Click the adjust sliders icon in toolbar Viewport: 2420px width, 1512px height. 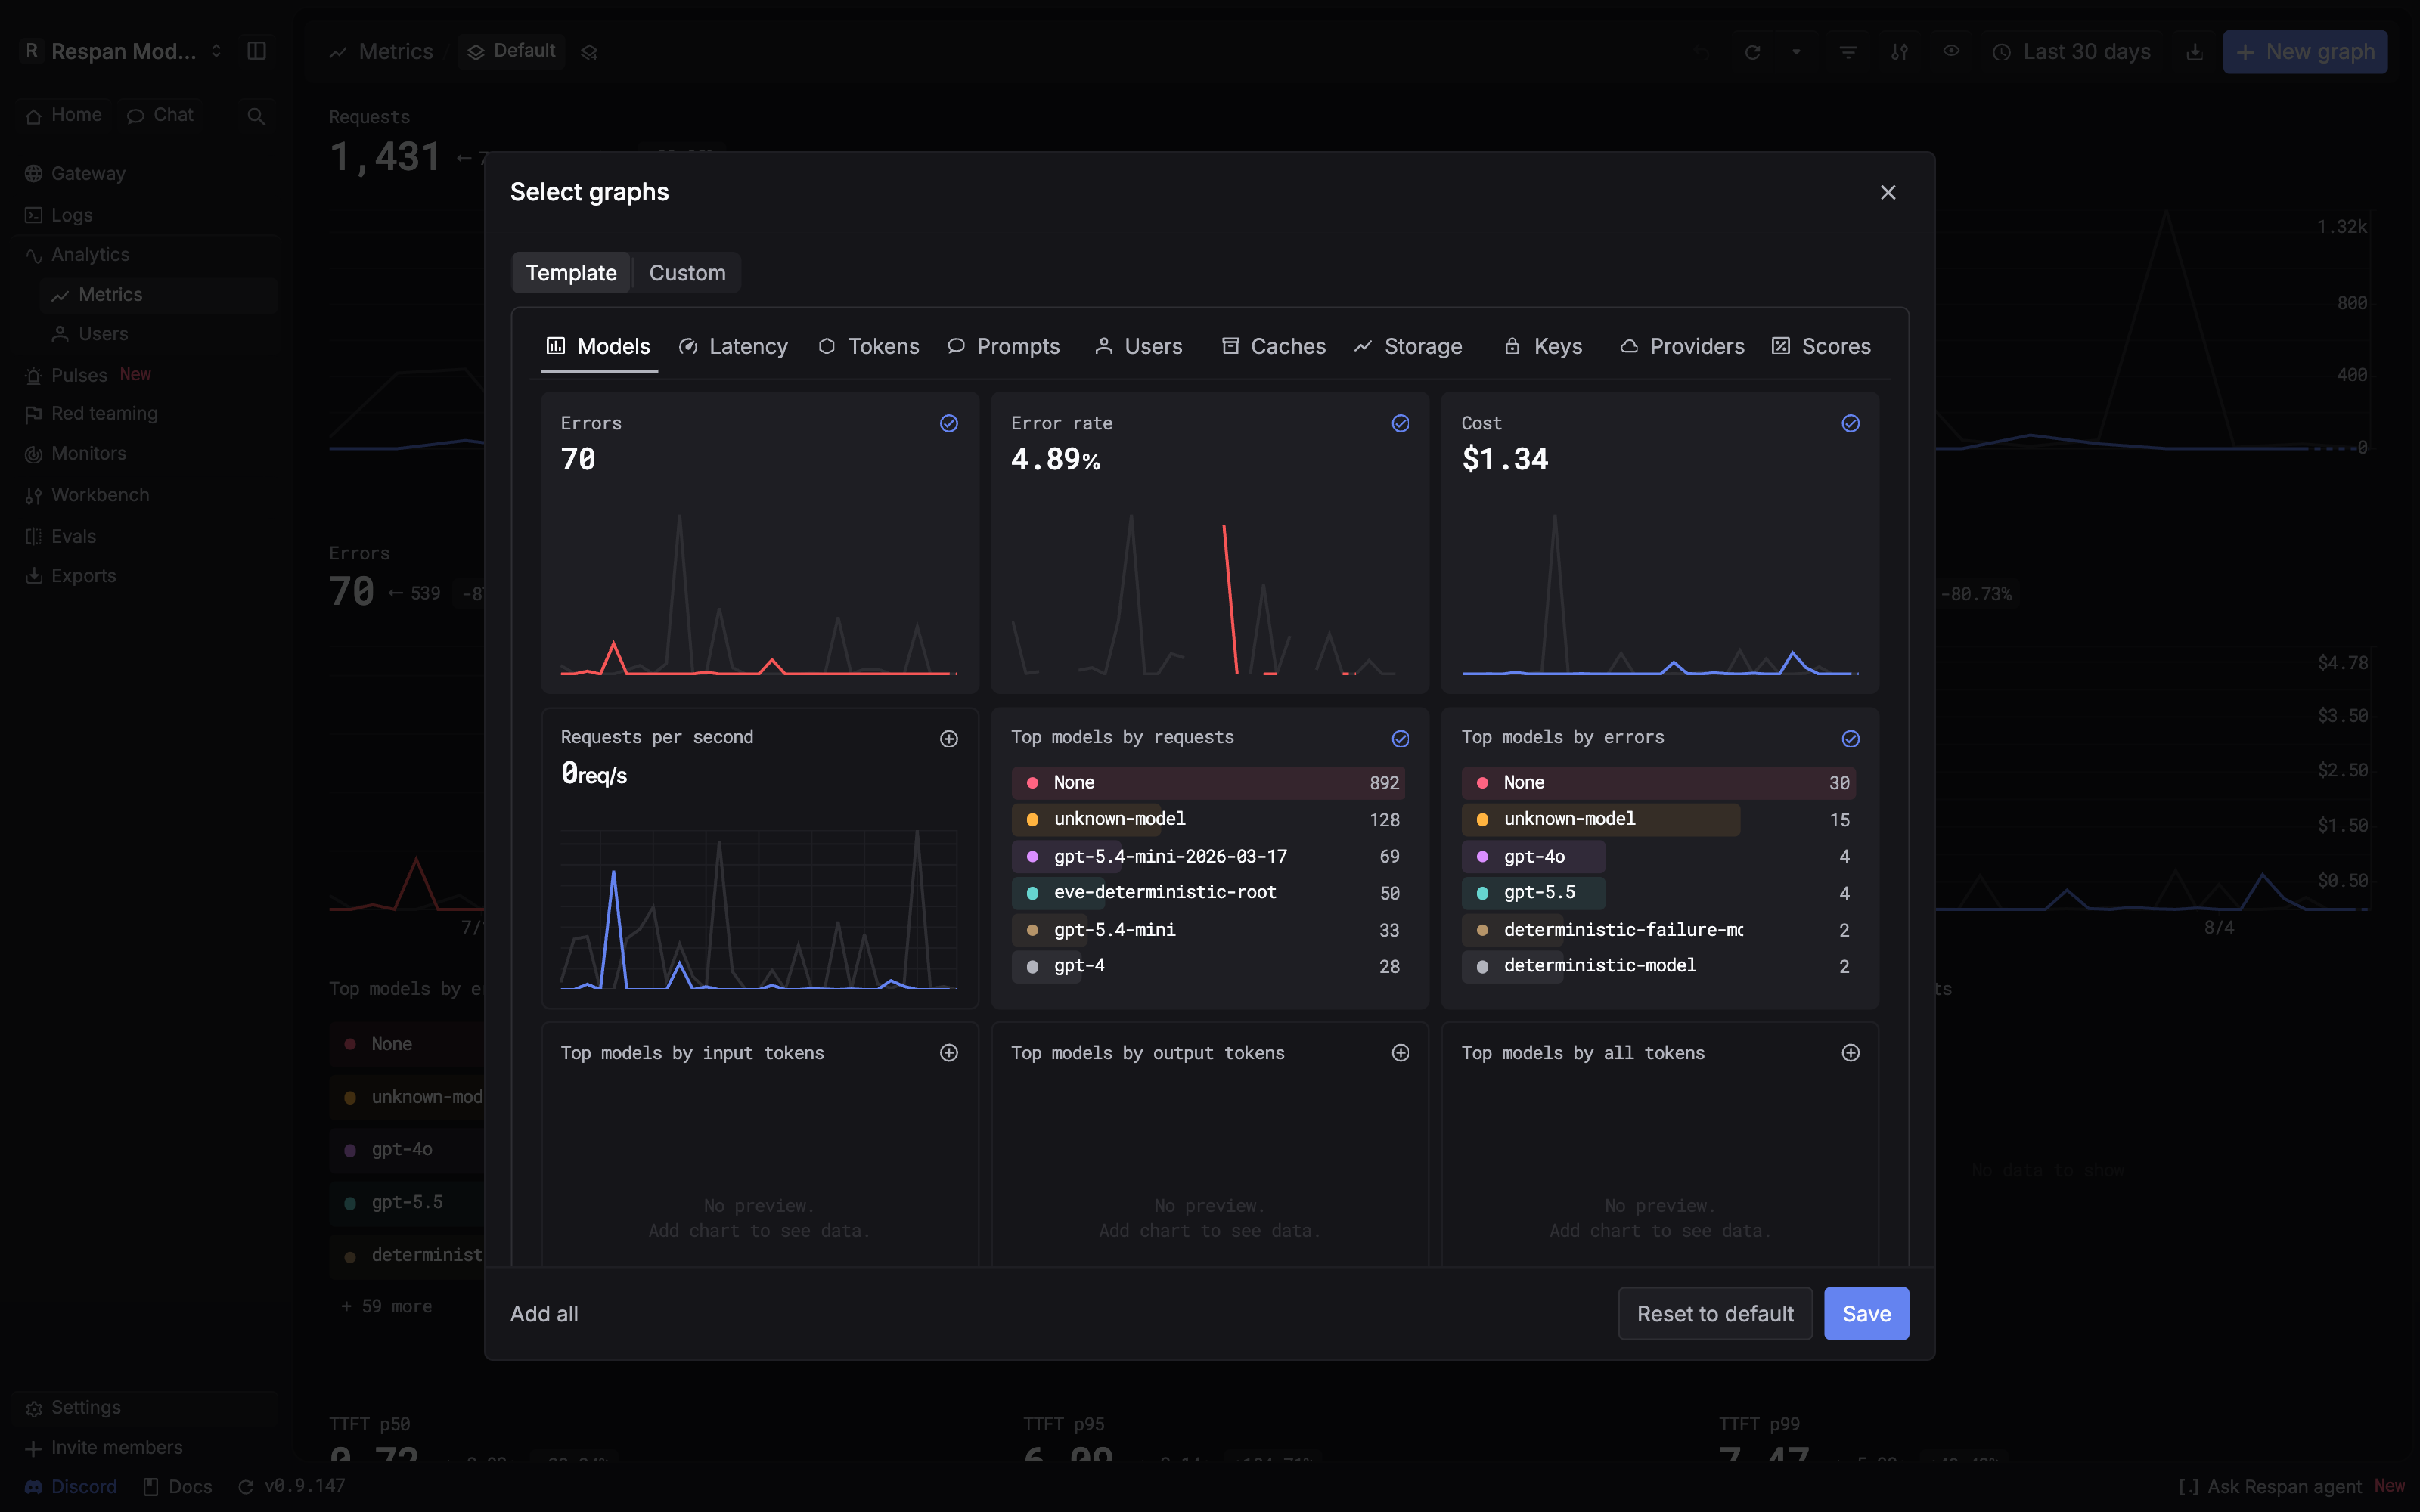click(1899, 52)
